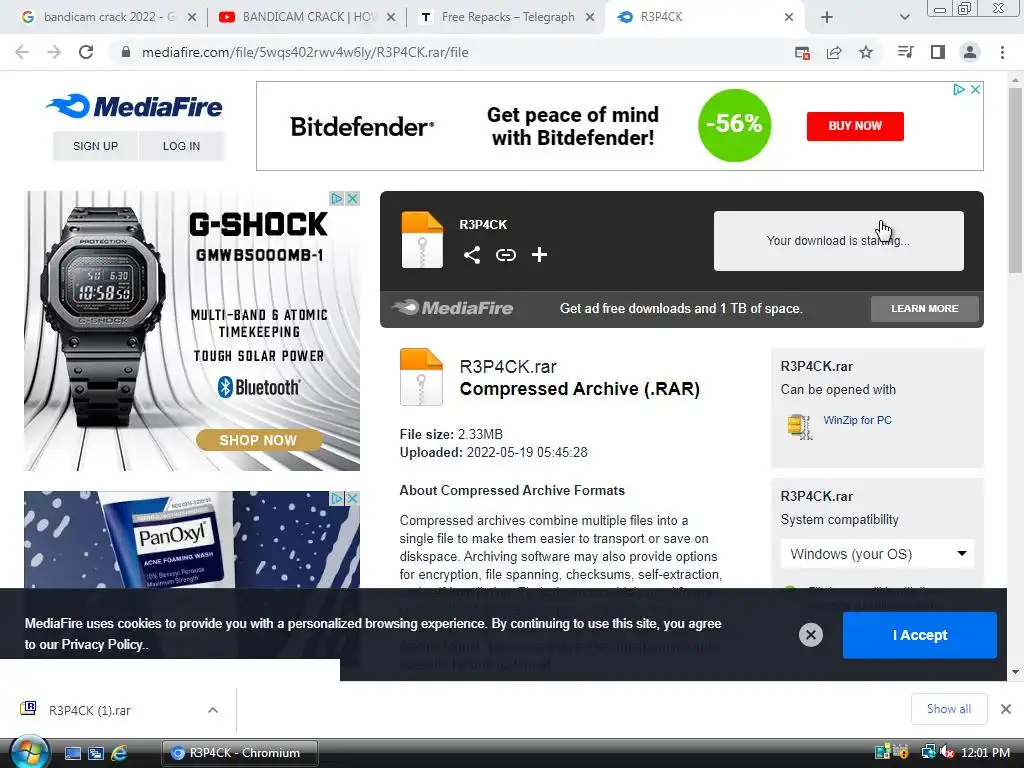Close the Free Repacks Telegraph tab
The image size is (1024, 768).
point(590,18)
